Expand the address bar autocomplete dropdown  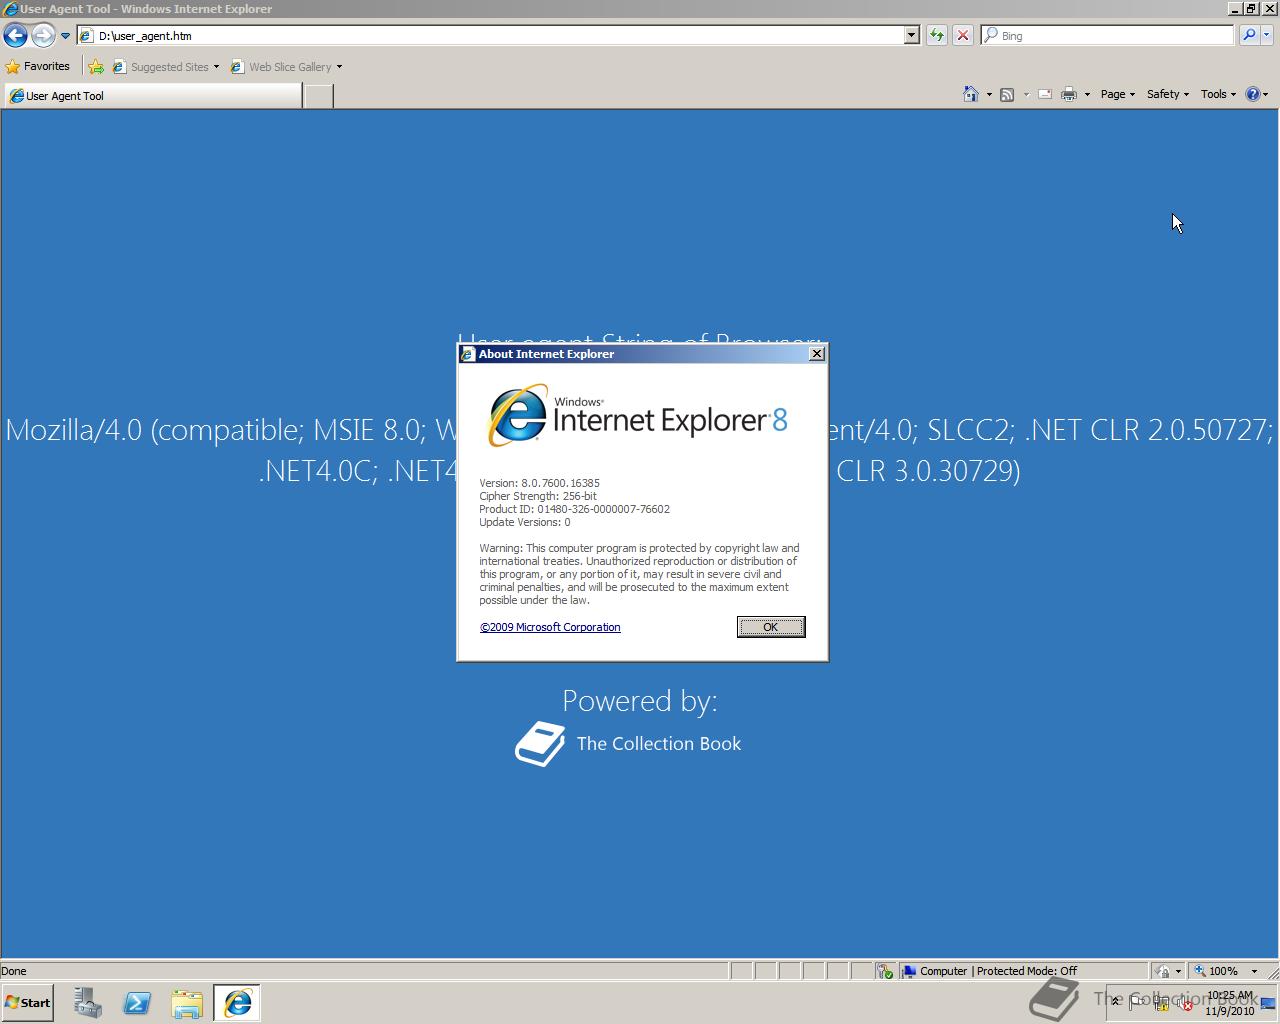click(x=912, y=35)
